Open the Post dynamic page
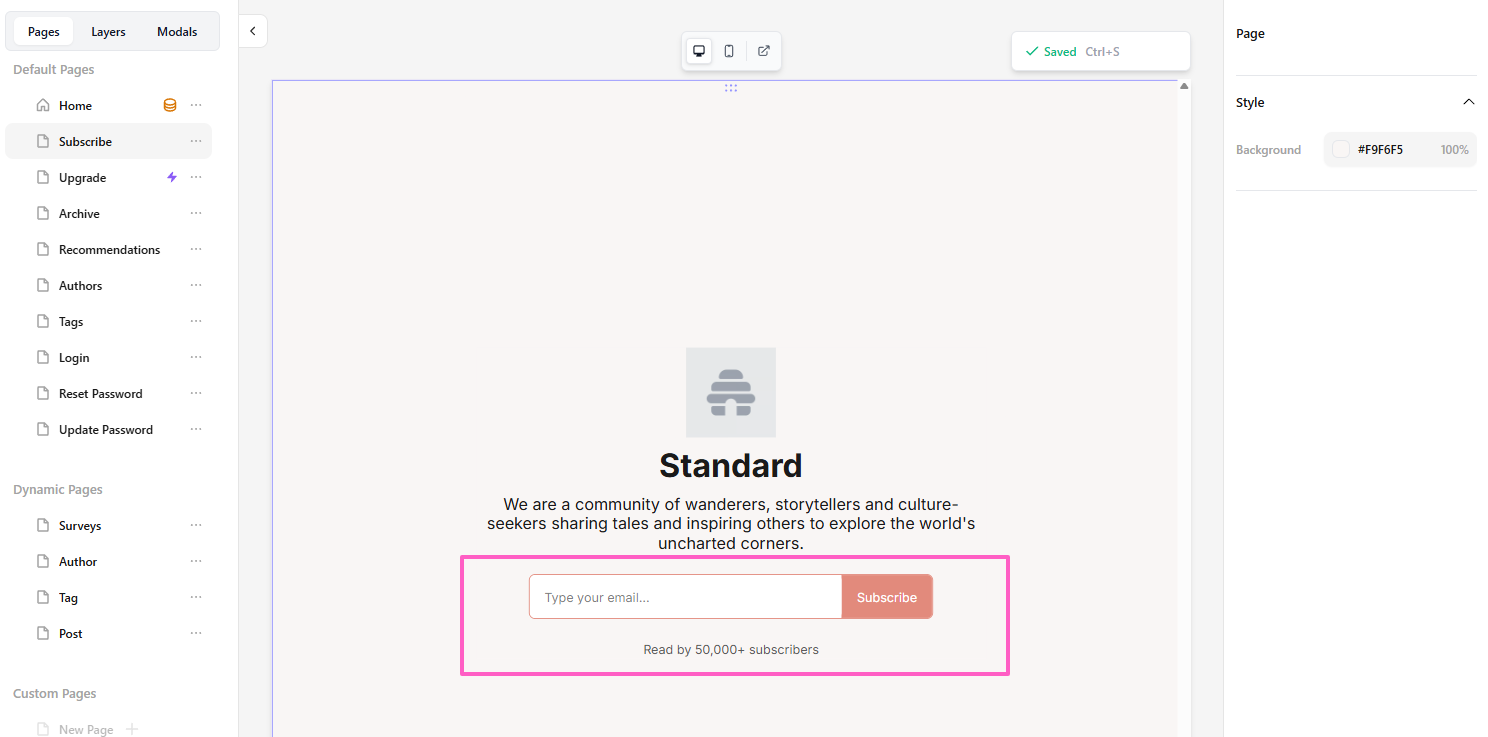 (x=71, y=633)
